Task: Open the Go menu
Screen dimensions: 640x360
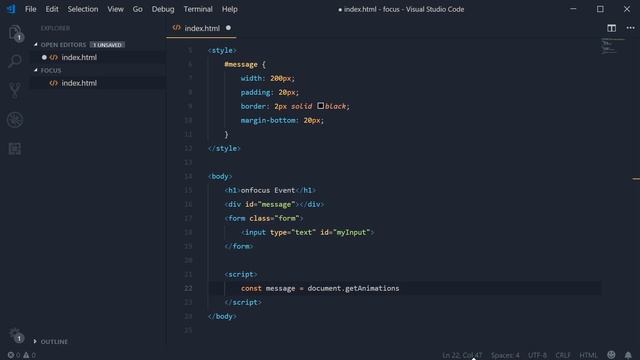Action: tap(138, 9)
